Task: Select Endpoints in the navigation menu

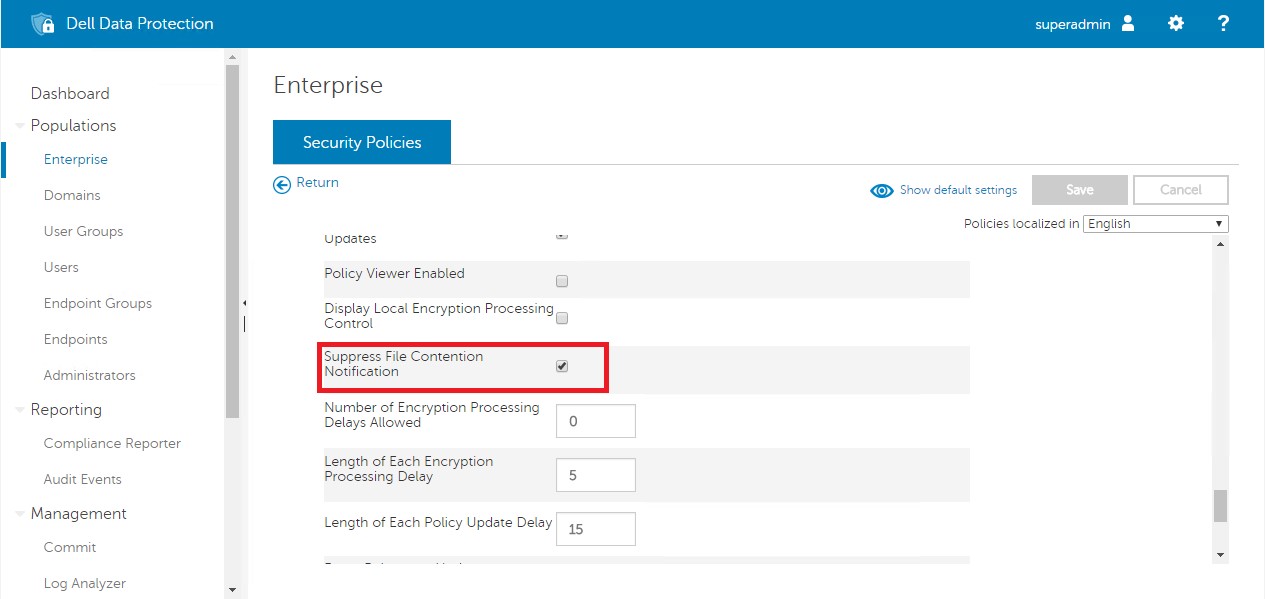Action: pyautogui.click(x=75, y=339)
